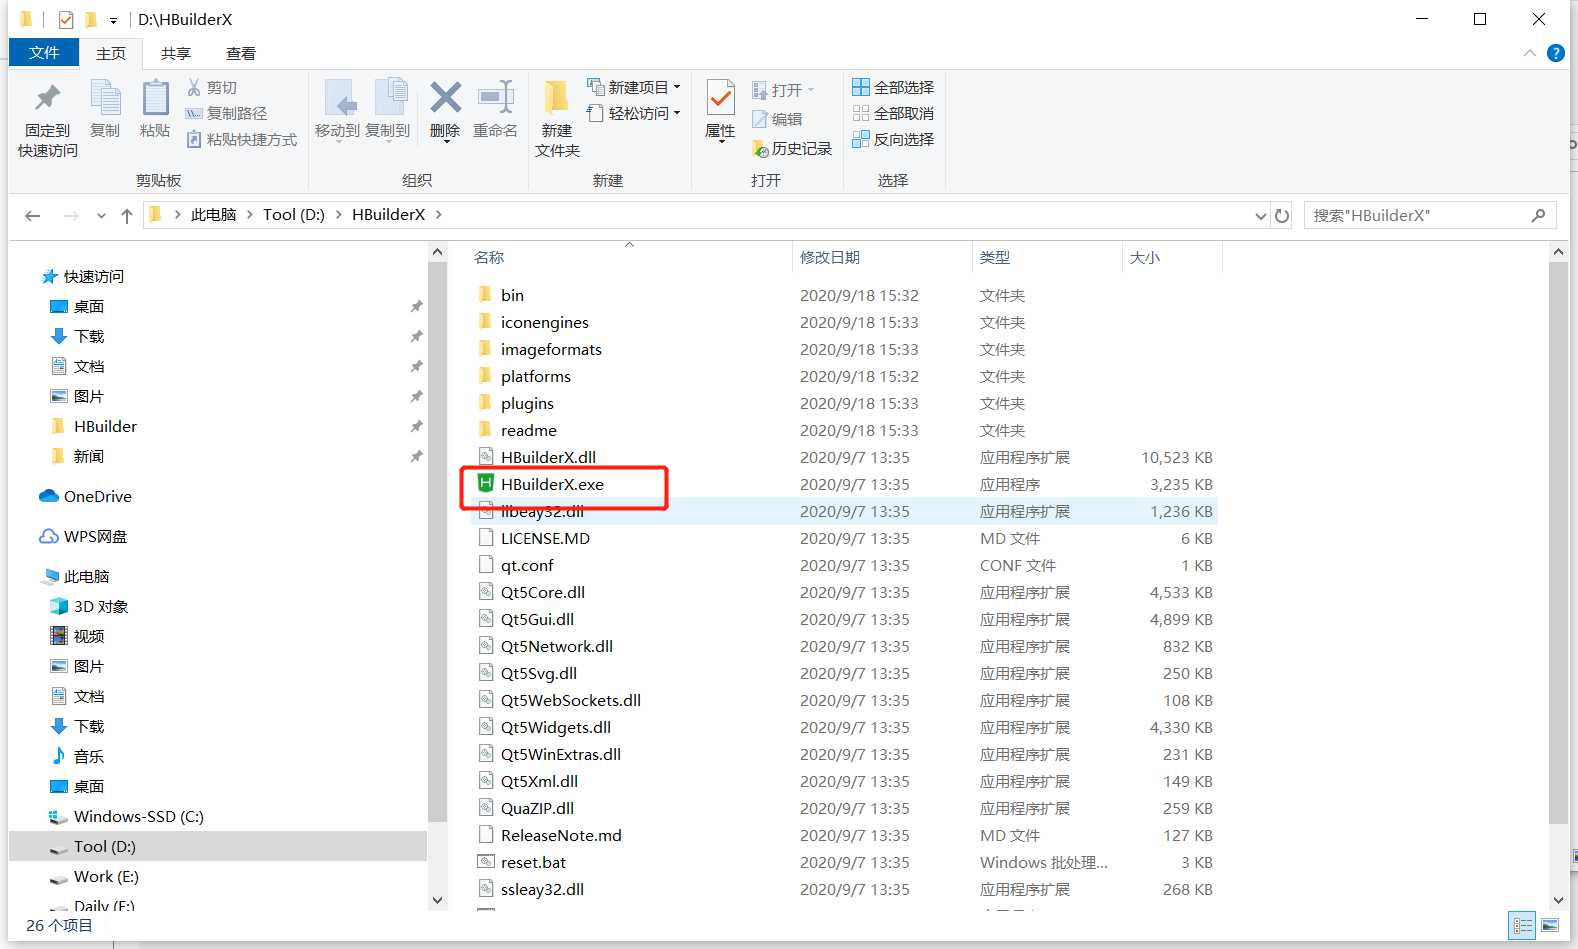Click the Refresh button in address bar
Viewport: 1578px width, 949px height.
point(1282,215)
